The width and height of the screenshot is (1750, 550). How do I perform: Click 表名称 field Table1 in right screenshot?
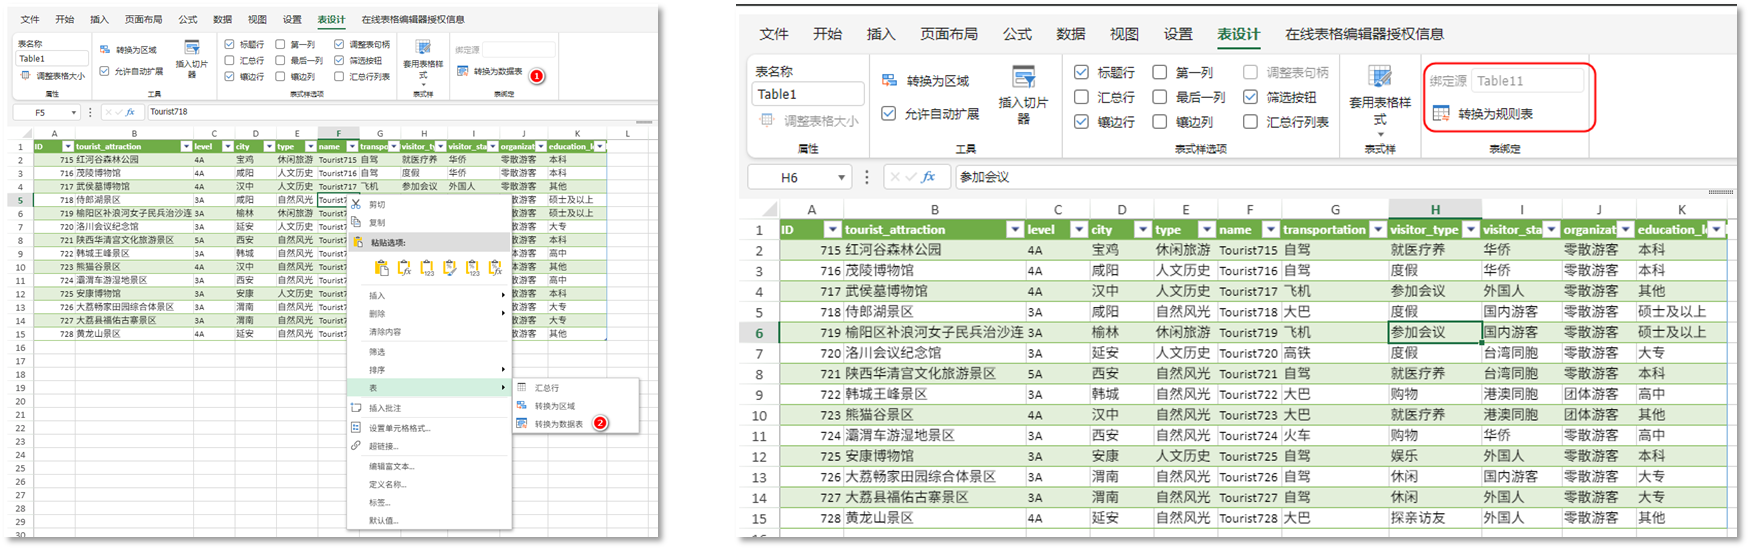click(x=808, y=94)
